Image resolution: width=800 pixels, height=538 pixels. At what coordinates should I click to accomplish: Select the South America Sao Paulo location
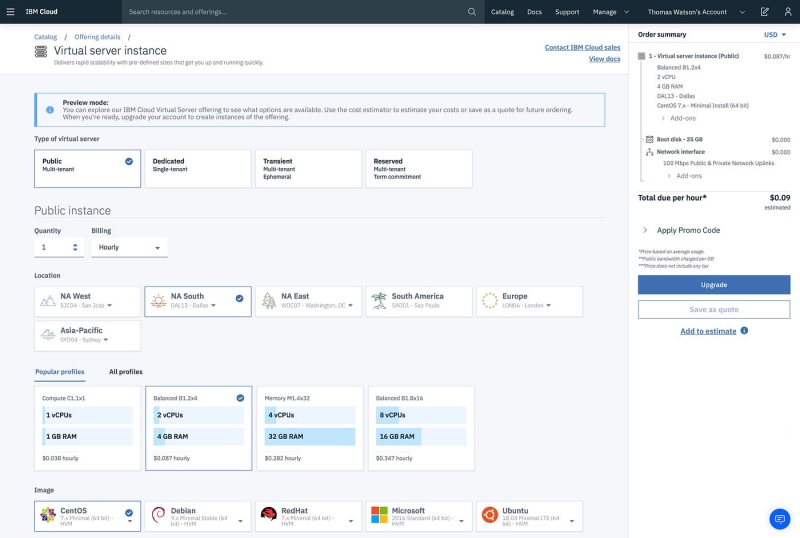coord(419,301)
